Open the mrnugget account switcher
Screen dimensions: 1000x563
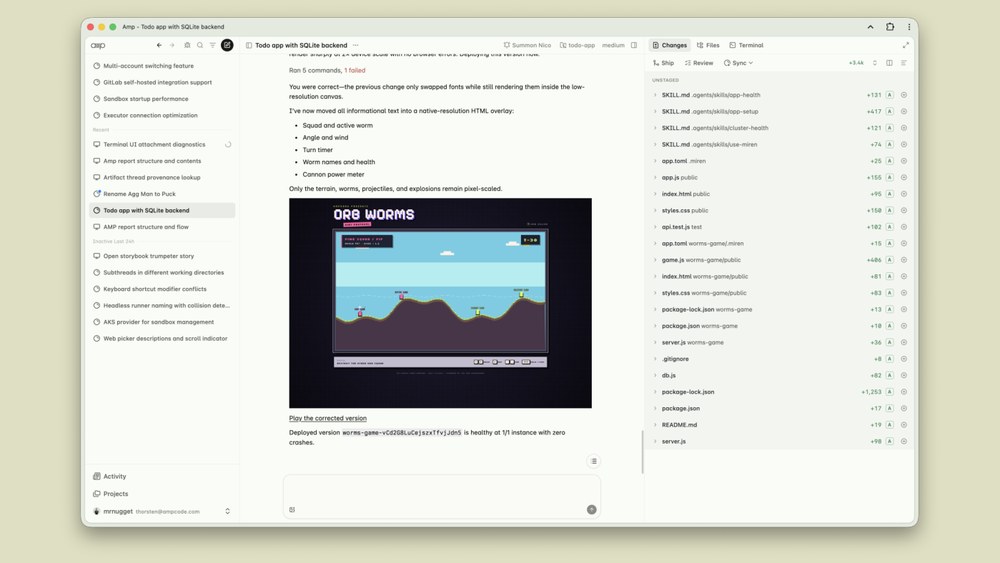click(162, 511)
